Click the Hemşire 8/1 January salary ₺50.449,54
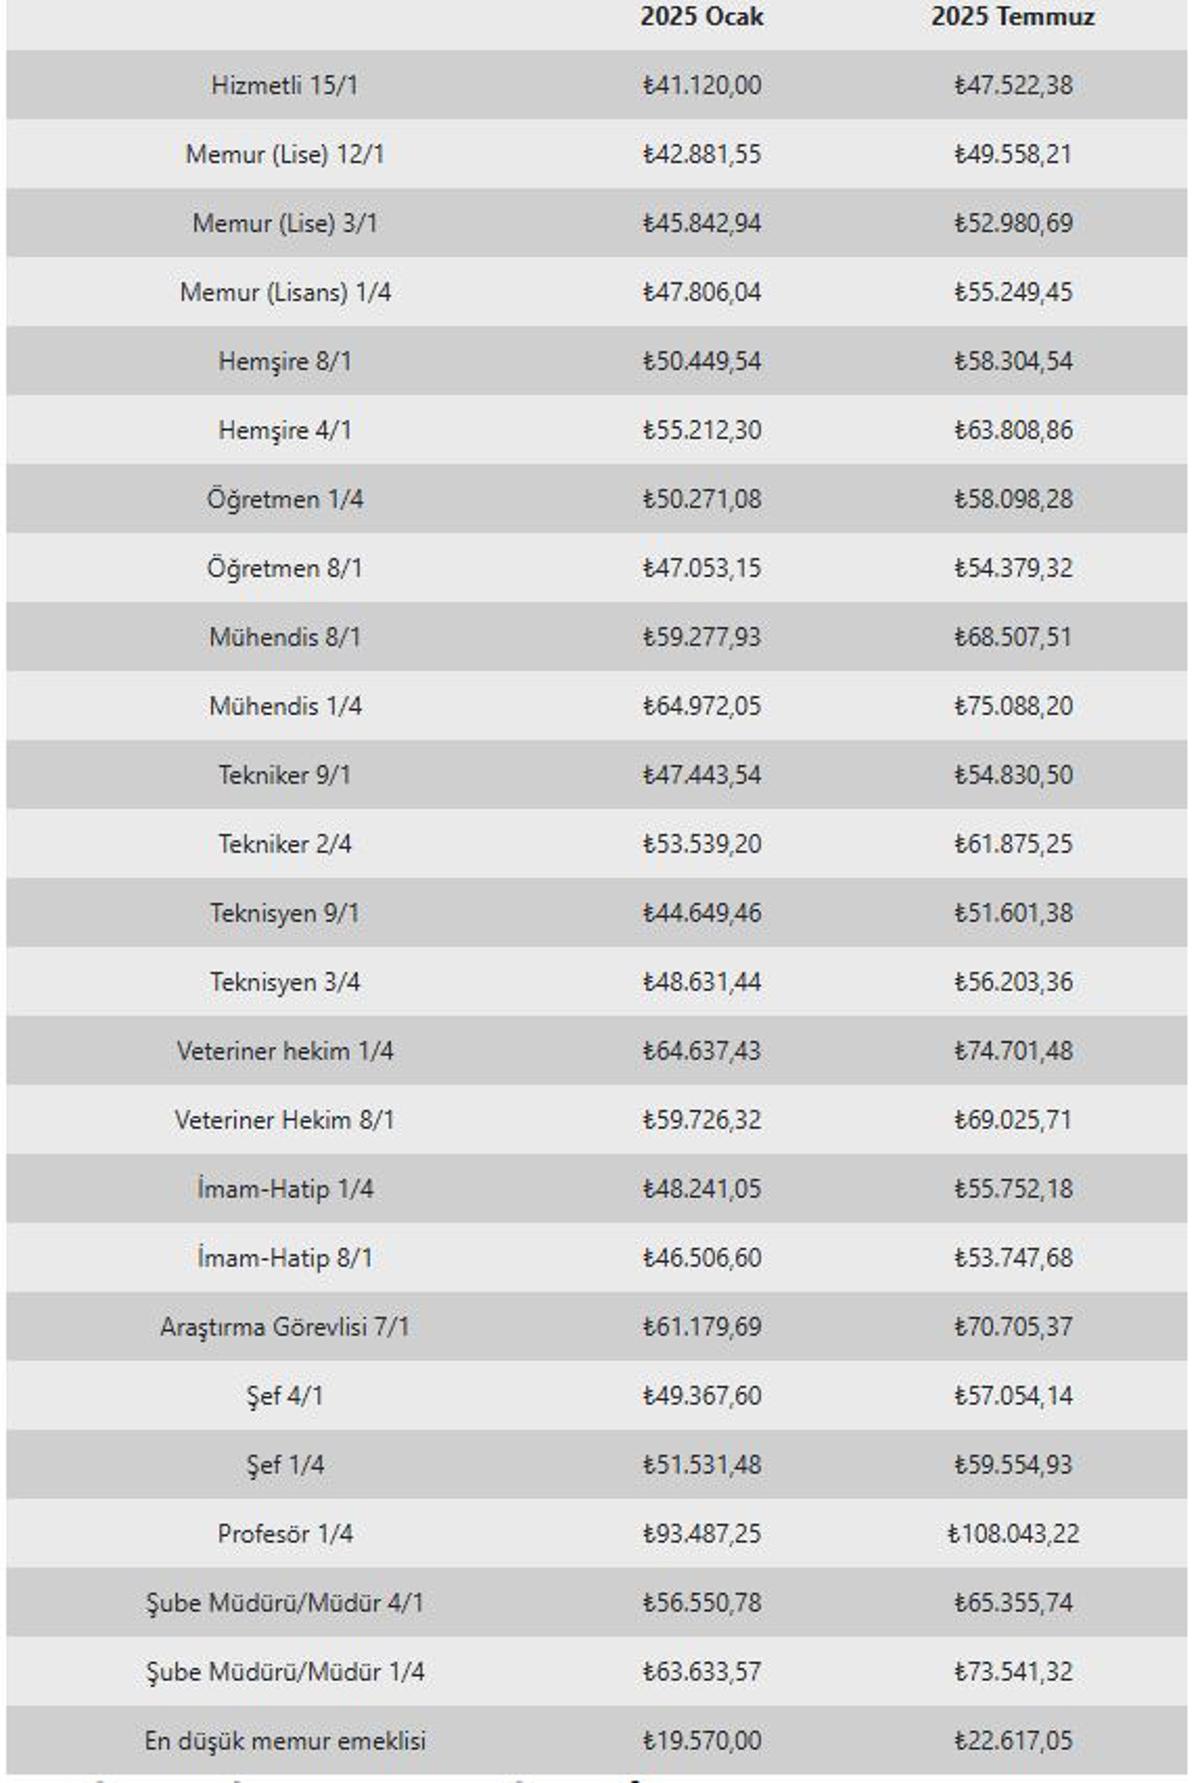The width and height of the screenshot is (1200, 1783). (x=702, y=361)
